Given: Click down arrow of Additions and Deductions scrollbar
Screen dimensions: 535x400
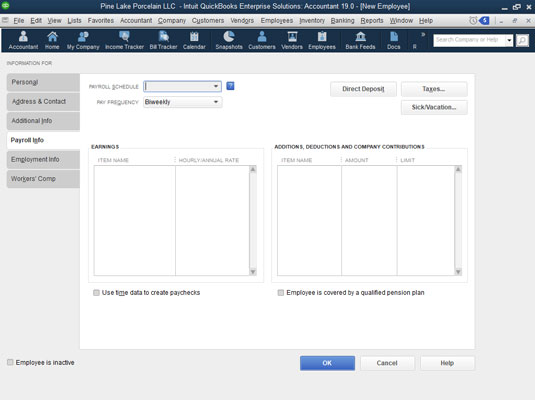Looking at the screenshot, I should (x=458, y=272).
